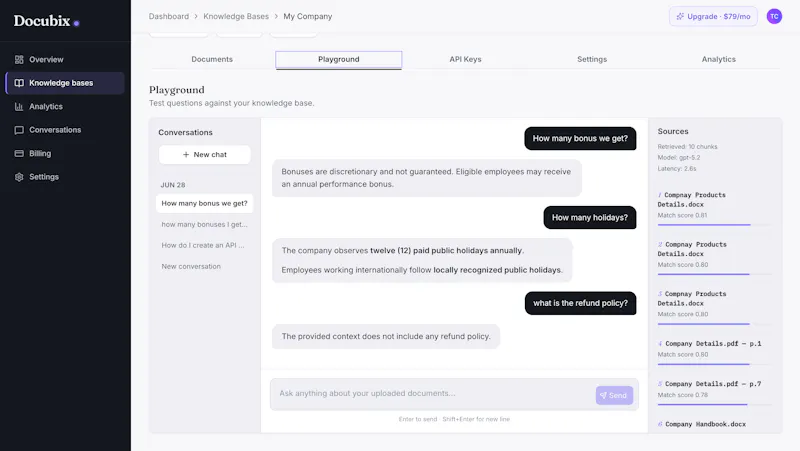Go to Knowledge Bases breadcrumb

pos(236,16)
